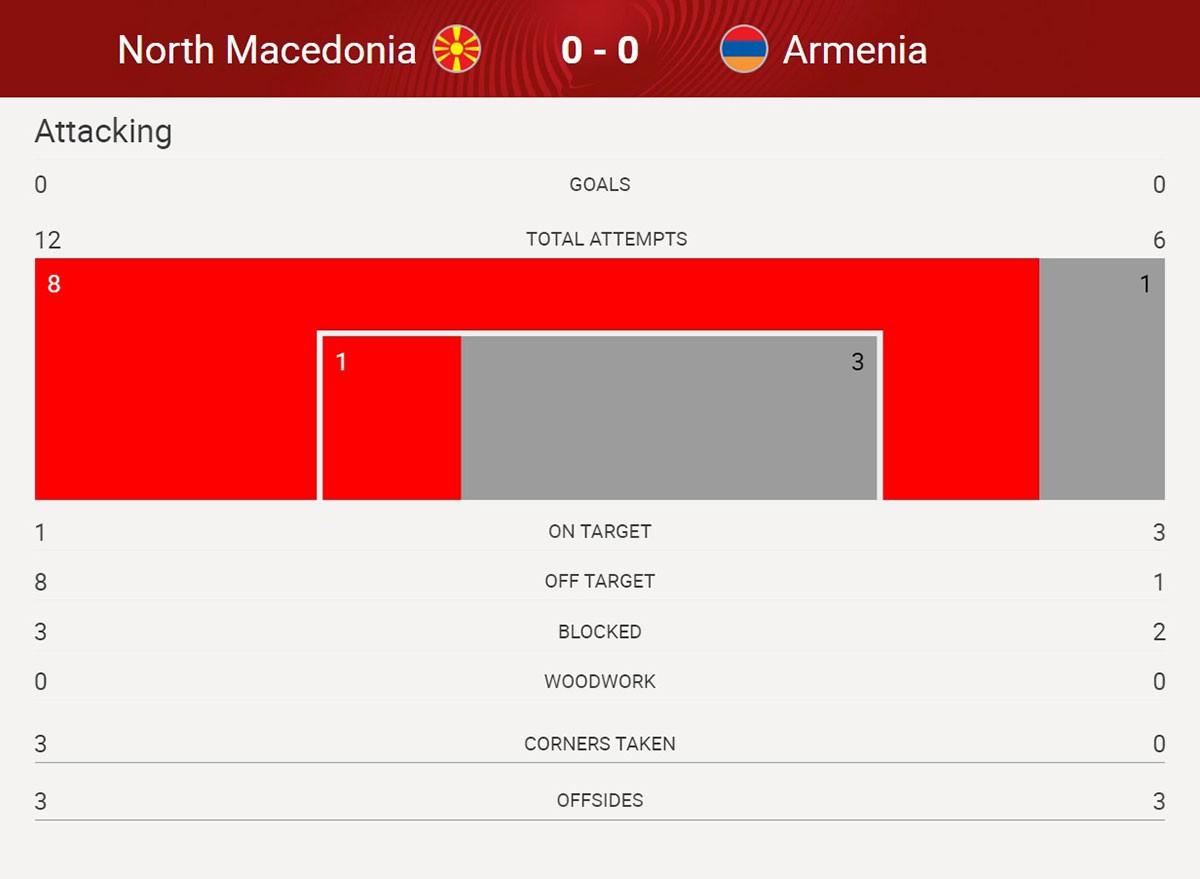
Task: Open the North Macedonia team name link
Action: coord(267,49)
